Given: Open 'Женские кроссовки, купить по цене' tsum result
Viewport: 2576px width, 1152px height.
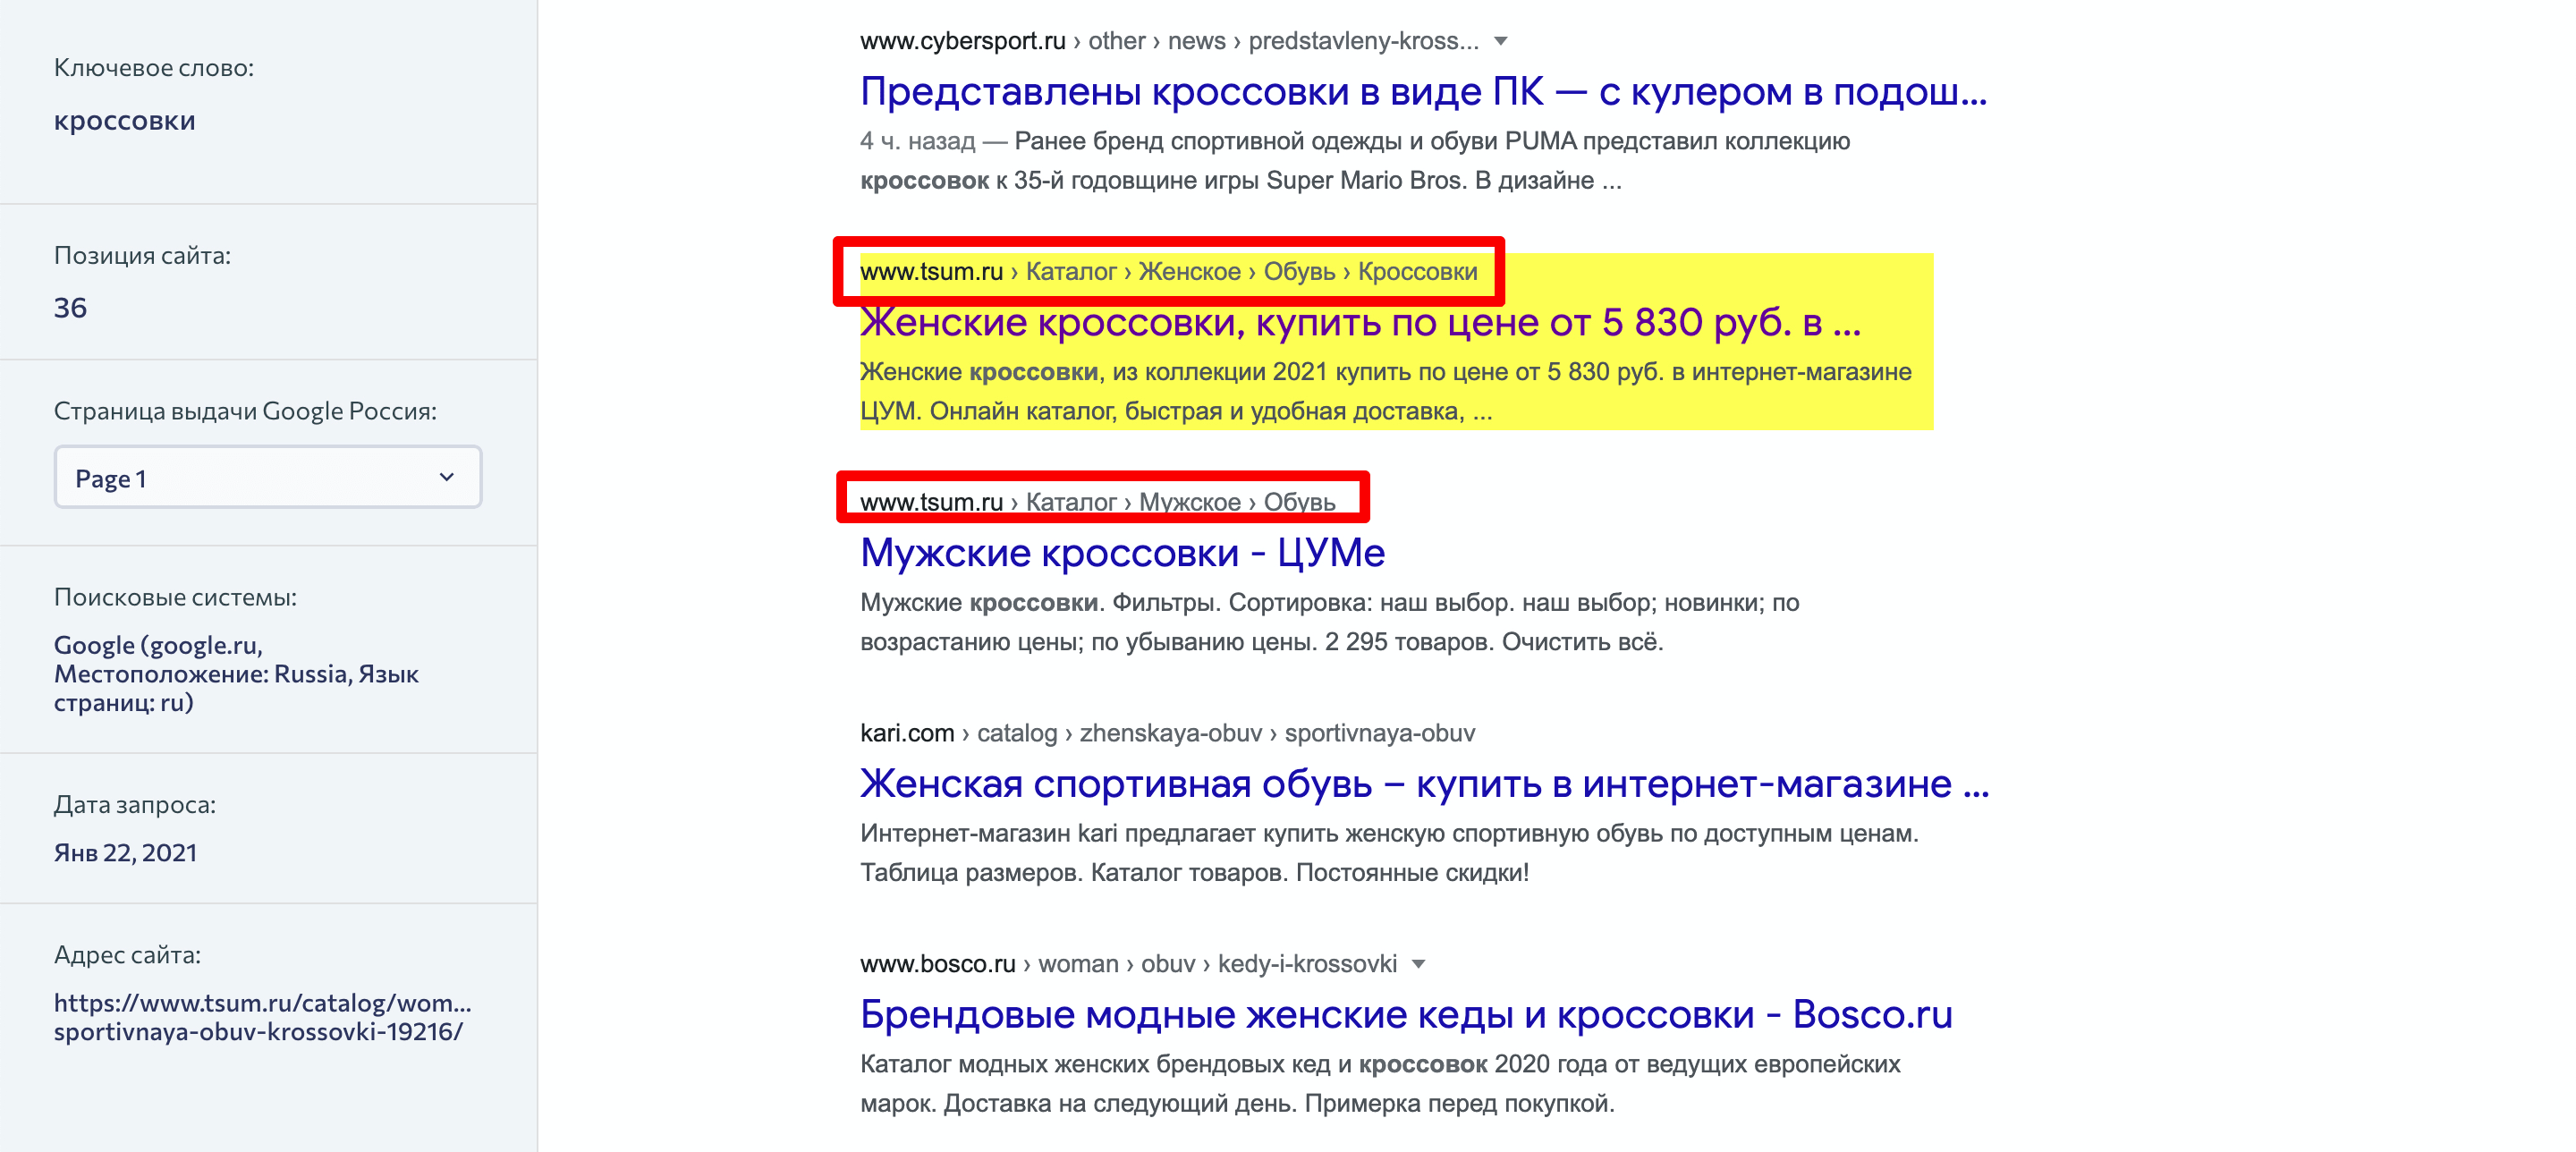Looking at the screenshot, I should pyautogui.click(x=1360, y=322).
